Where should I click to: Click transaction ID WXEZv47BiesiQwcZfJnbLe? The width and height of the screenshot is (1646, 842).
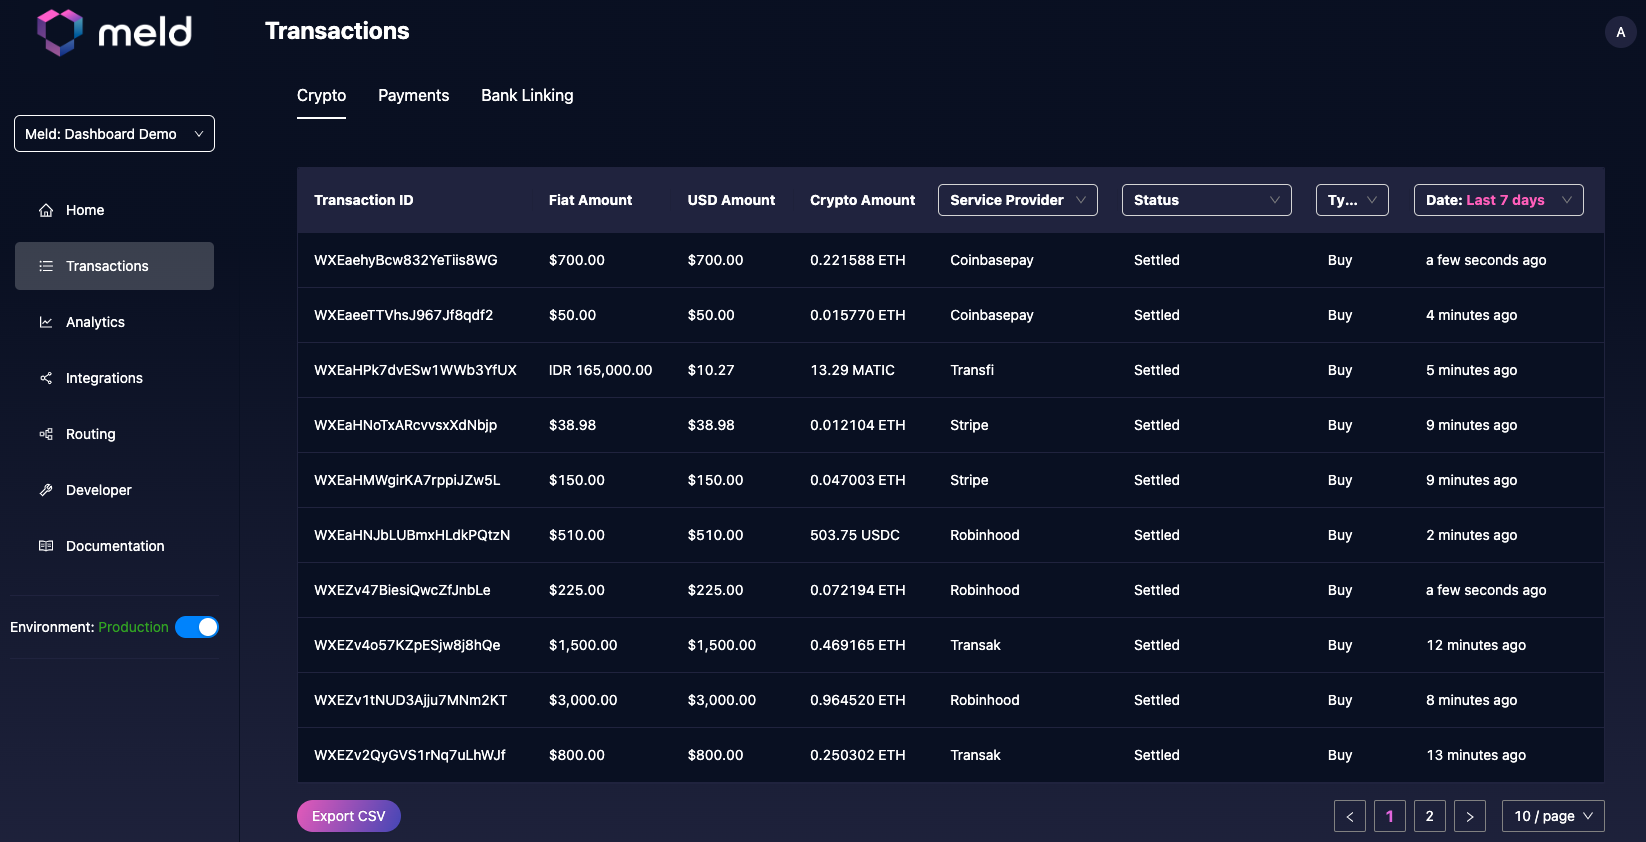(x=402, y=590)
